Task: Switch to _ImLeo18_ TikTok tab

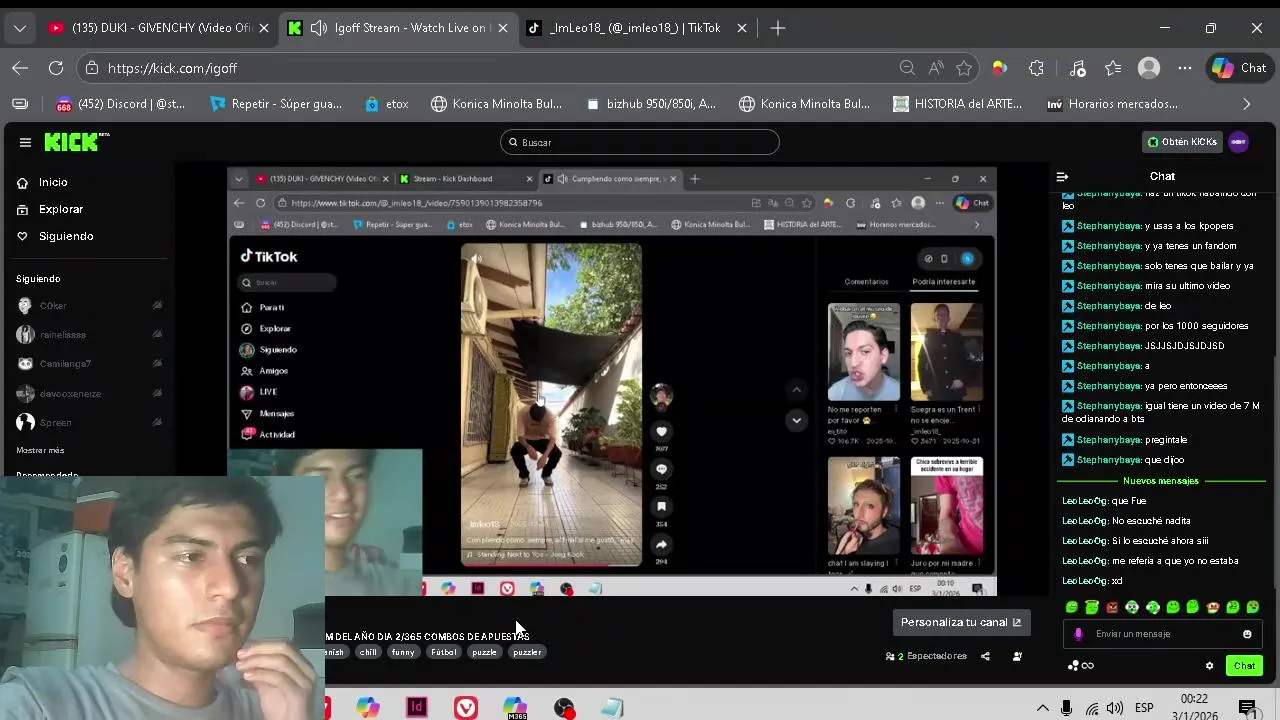Action: click(634, 28)
